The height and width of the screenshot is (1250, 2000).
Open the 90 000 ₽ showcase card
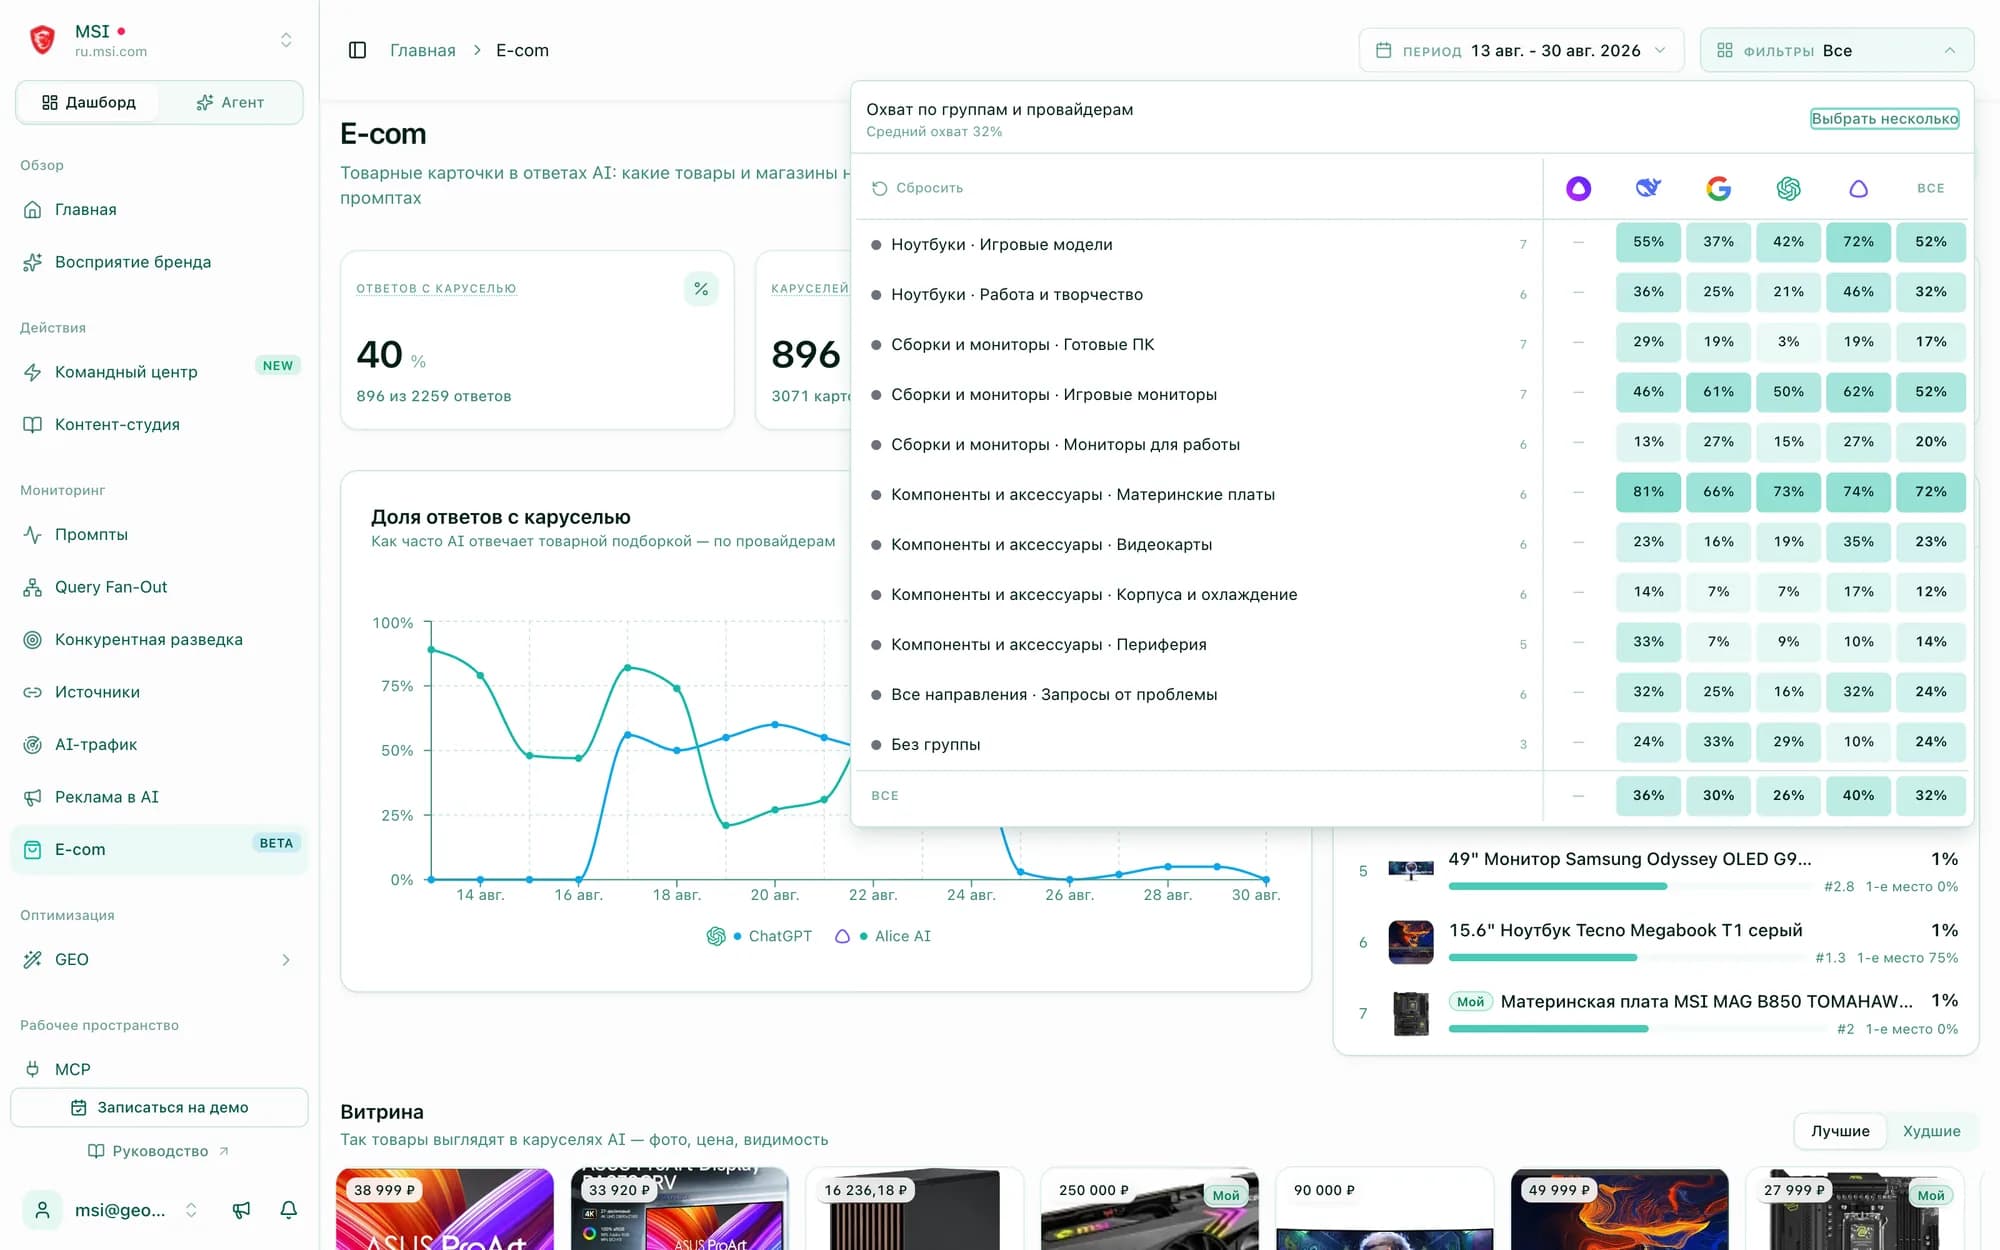click(1385, 1209)
